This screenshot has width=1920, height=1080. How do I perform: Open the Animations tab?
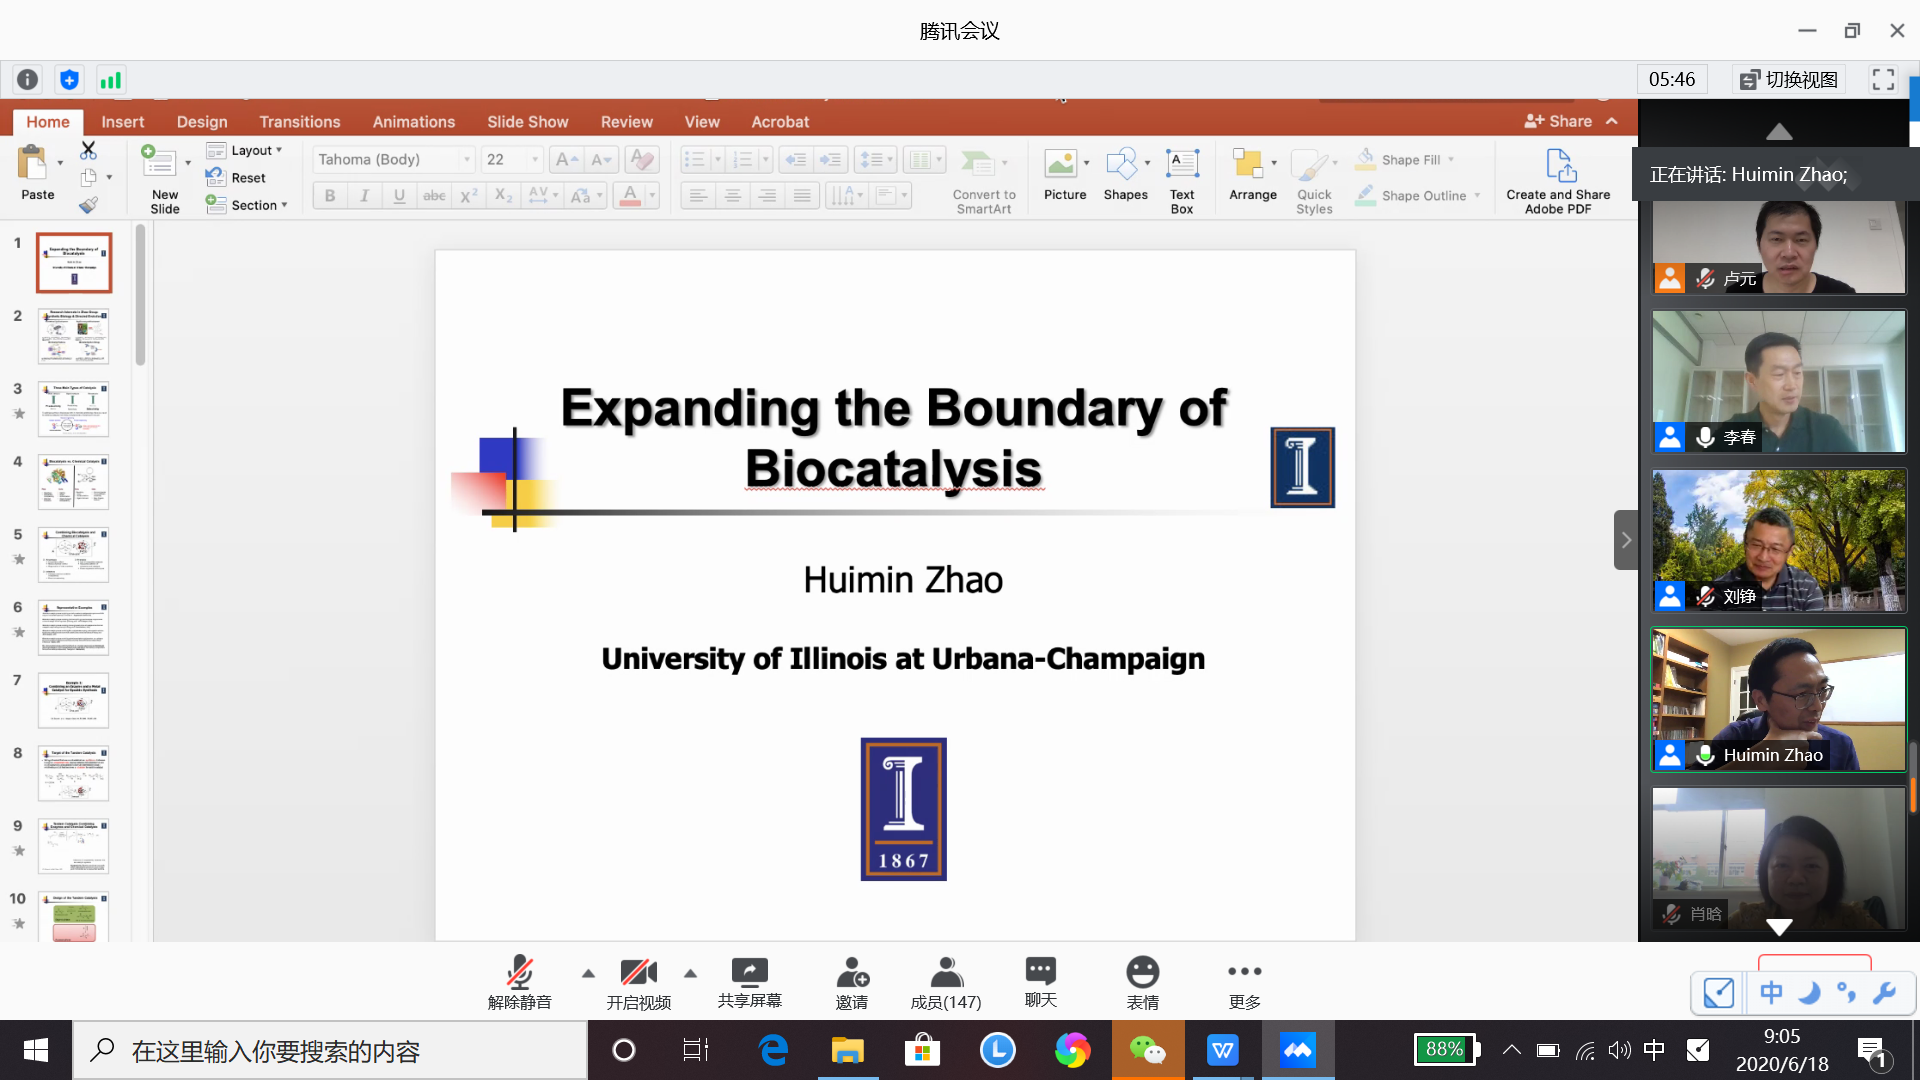point(414,122)
